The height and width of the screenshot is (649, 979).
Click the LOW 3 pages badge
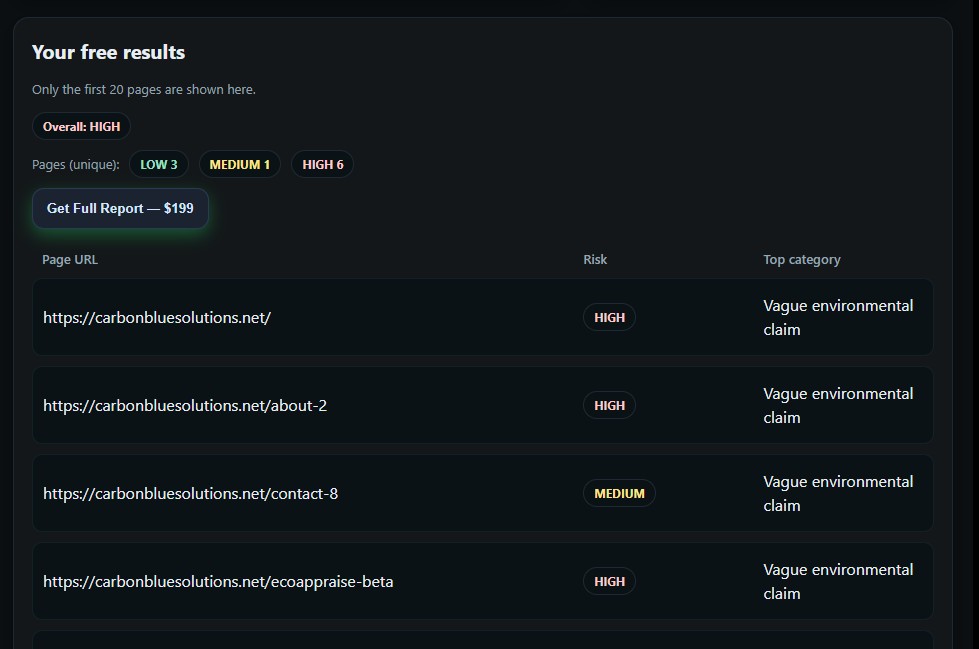tap(159, 165)
